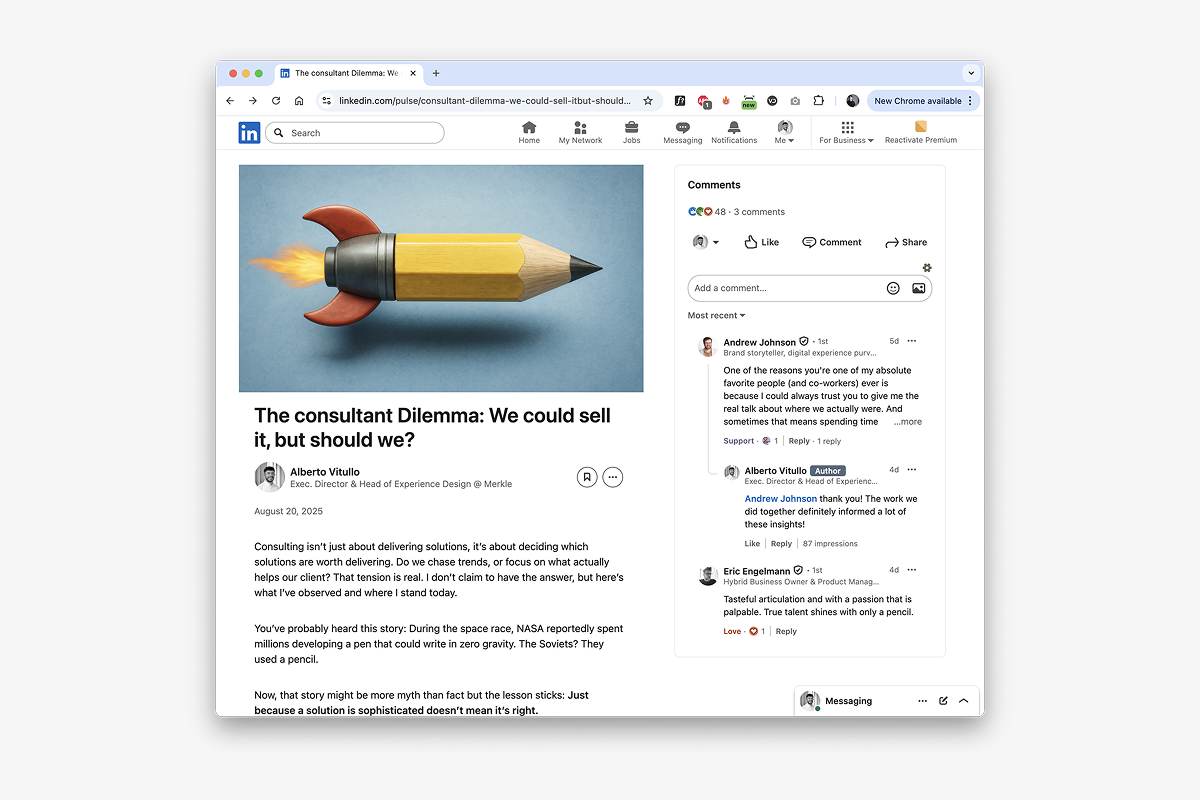The image size is (1200, 800).
Task: Insert emoji in comment box
Action: tap(893, 288)
